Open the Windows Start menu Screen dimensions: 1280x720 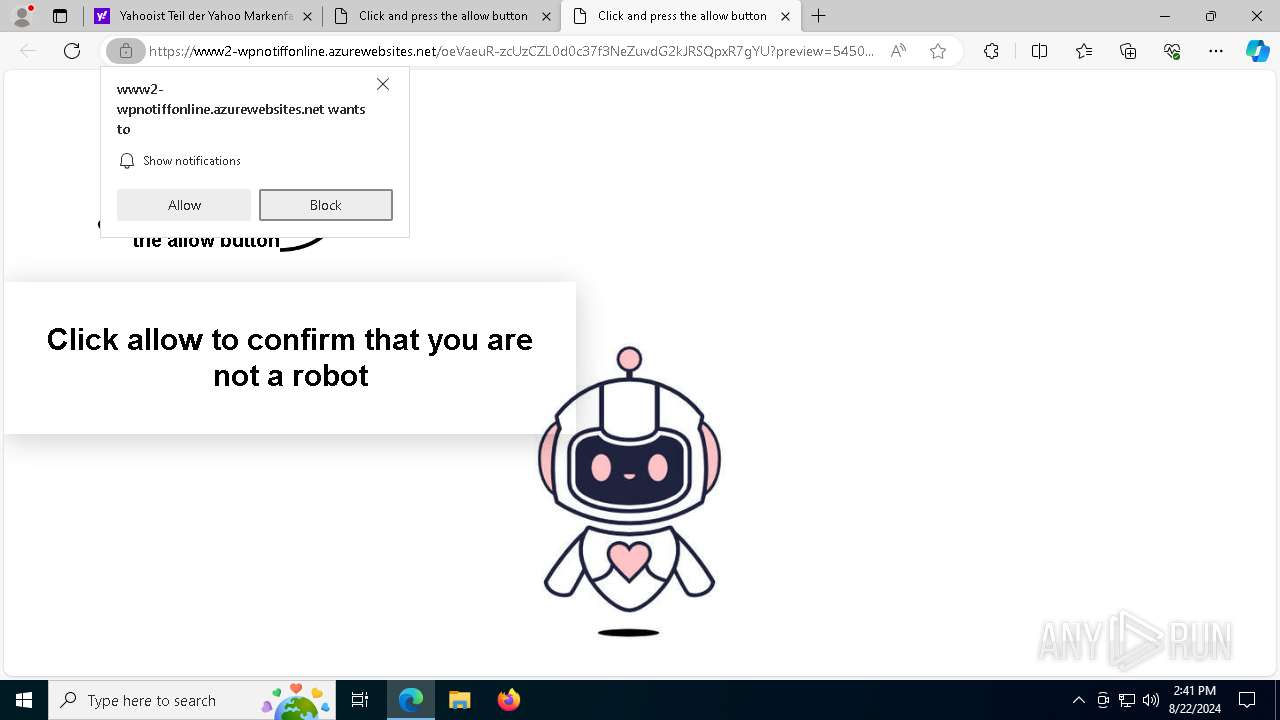tap(24, 700)
